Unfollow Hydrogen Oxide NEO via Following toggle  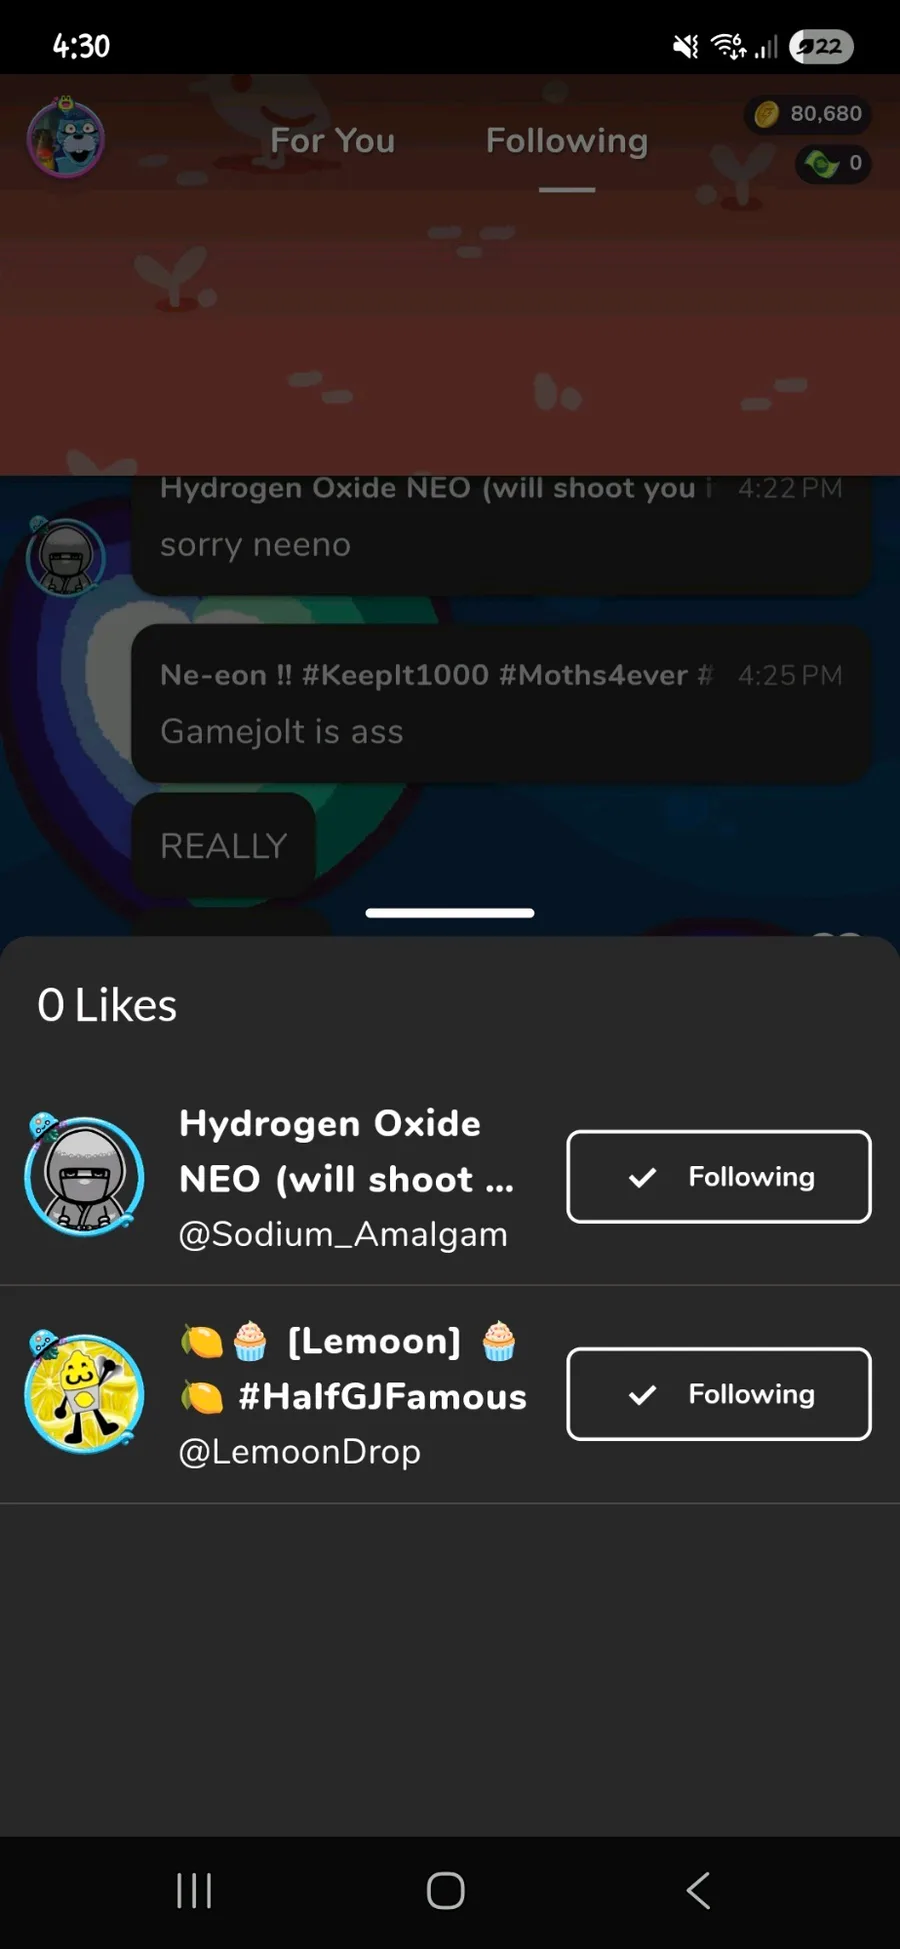719,1177
